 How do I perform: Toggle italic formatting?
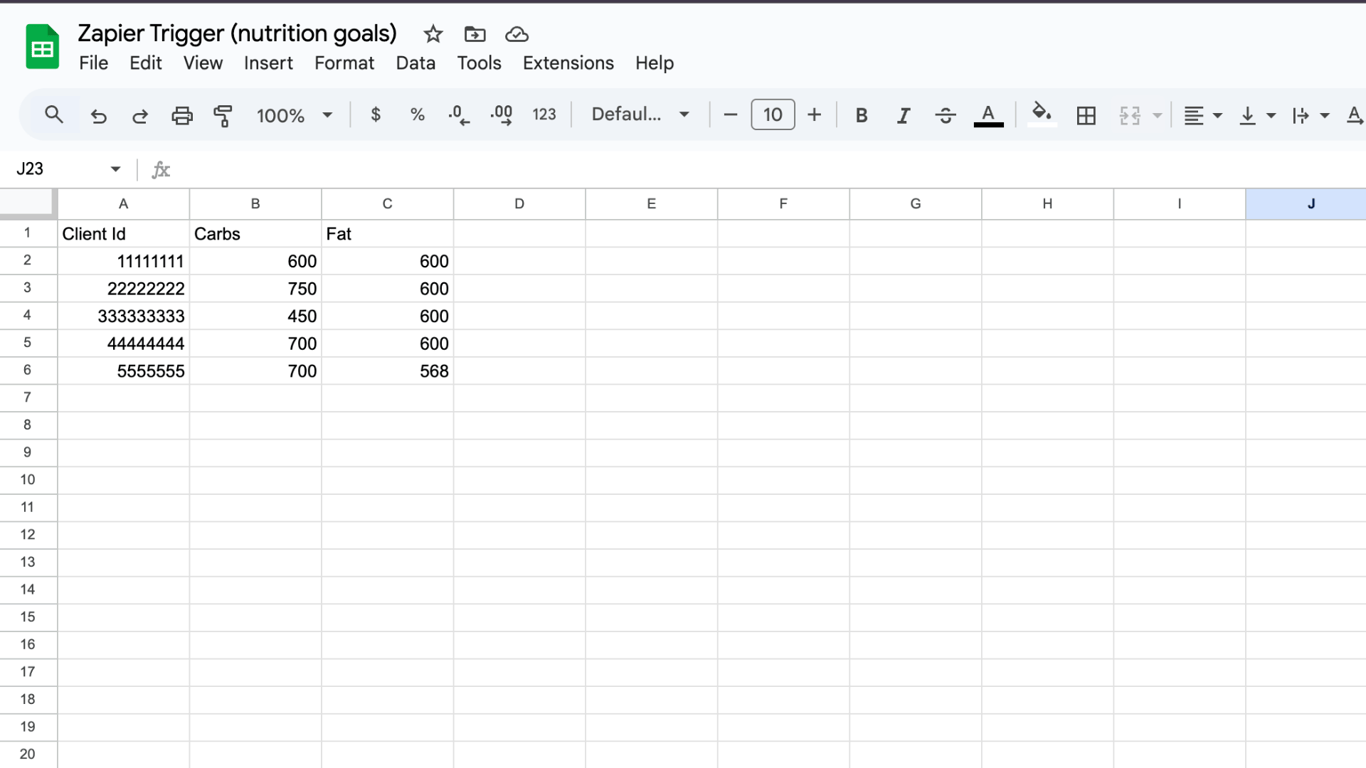[903, 115]
